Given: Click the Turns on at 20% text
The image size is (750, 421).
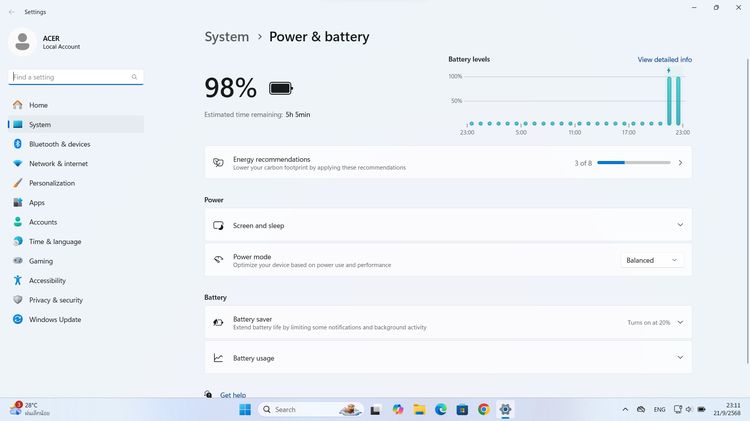Looking at the screenshot, I should (x=649, y=323).
